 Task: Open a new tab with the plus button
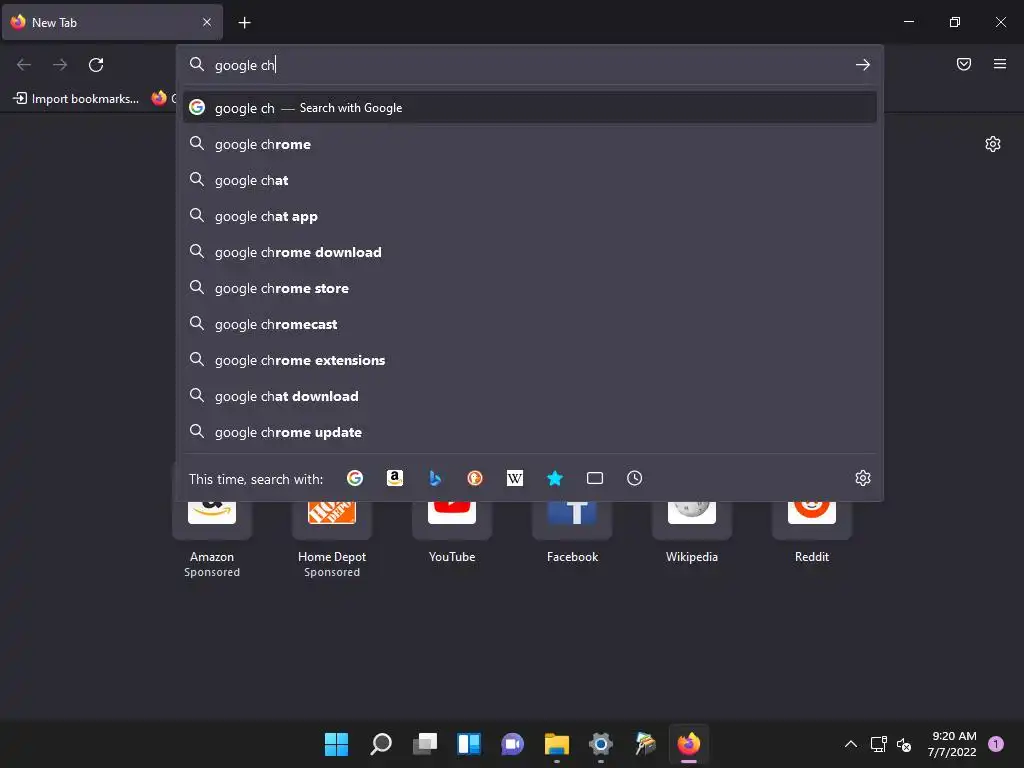(244, 23)
